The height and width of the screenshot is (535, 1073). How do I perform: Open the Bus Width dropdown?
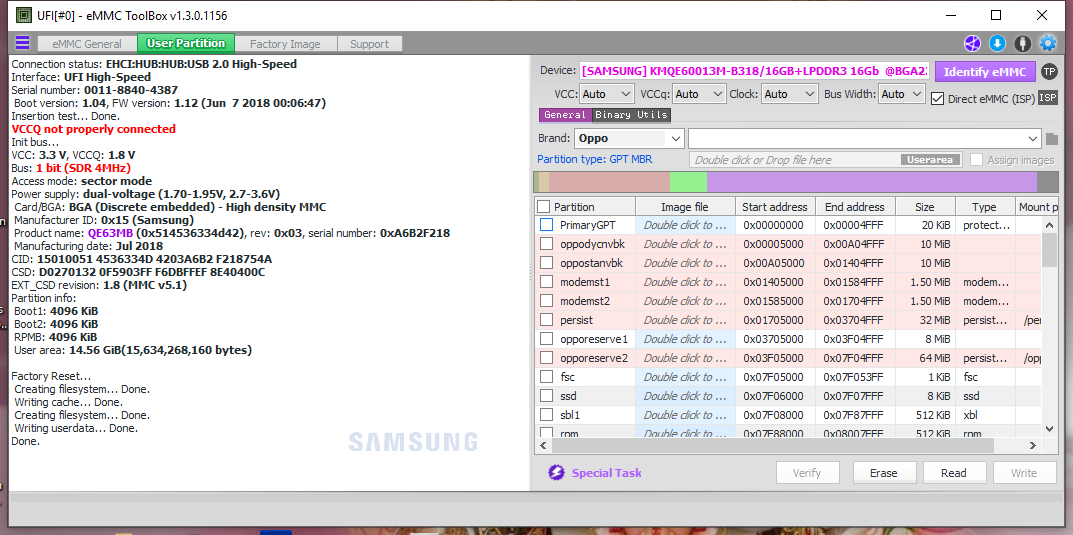[902, 94]
